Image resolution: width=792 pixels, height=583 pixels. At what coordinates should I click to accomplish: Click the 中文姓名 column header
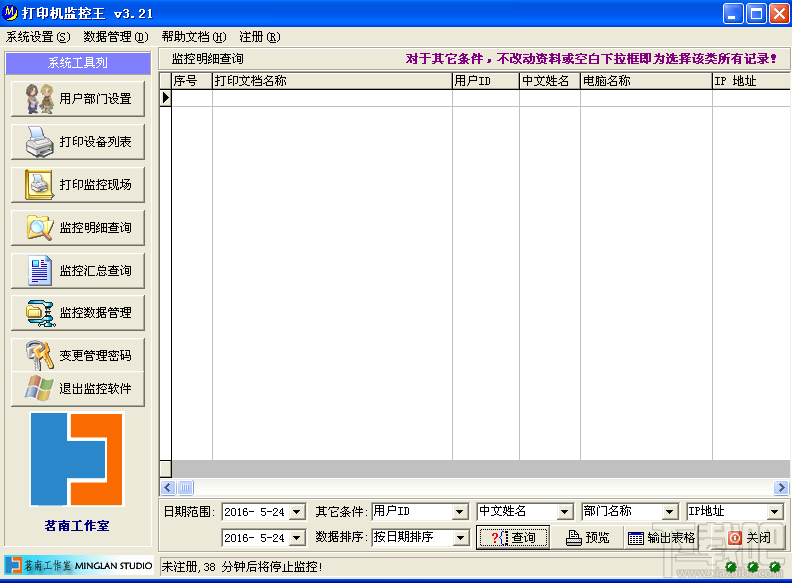(550, 81)
